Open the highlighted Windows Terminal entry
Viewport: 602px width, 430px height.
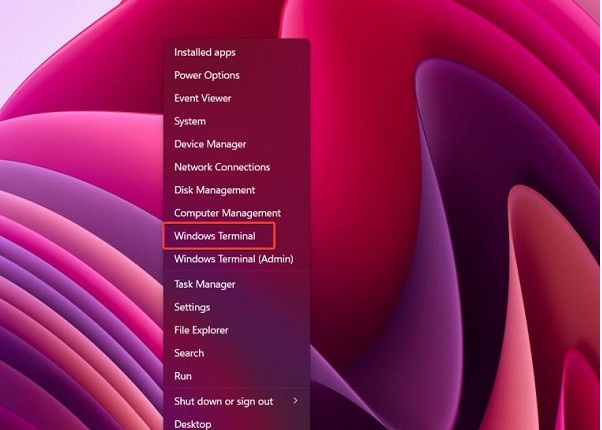(x=215, y=236)
